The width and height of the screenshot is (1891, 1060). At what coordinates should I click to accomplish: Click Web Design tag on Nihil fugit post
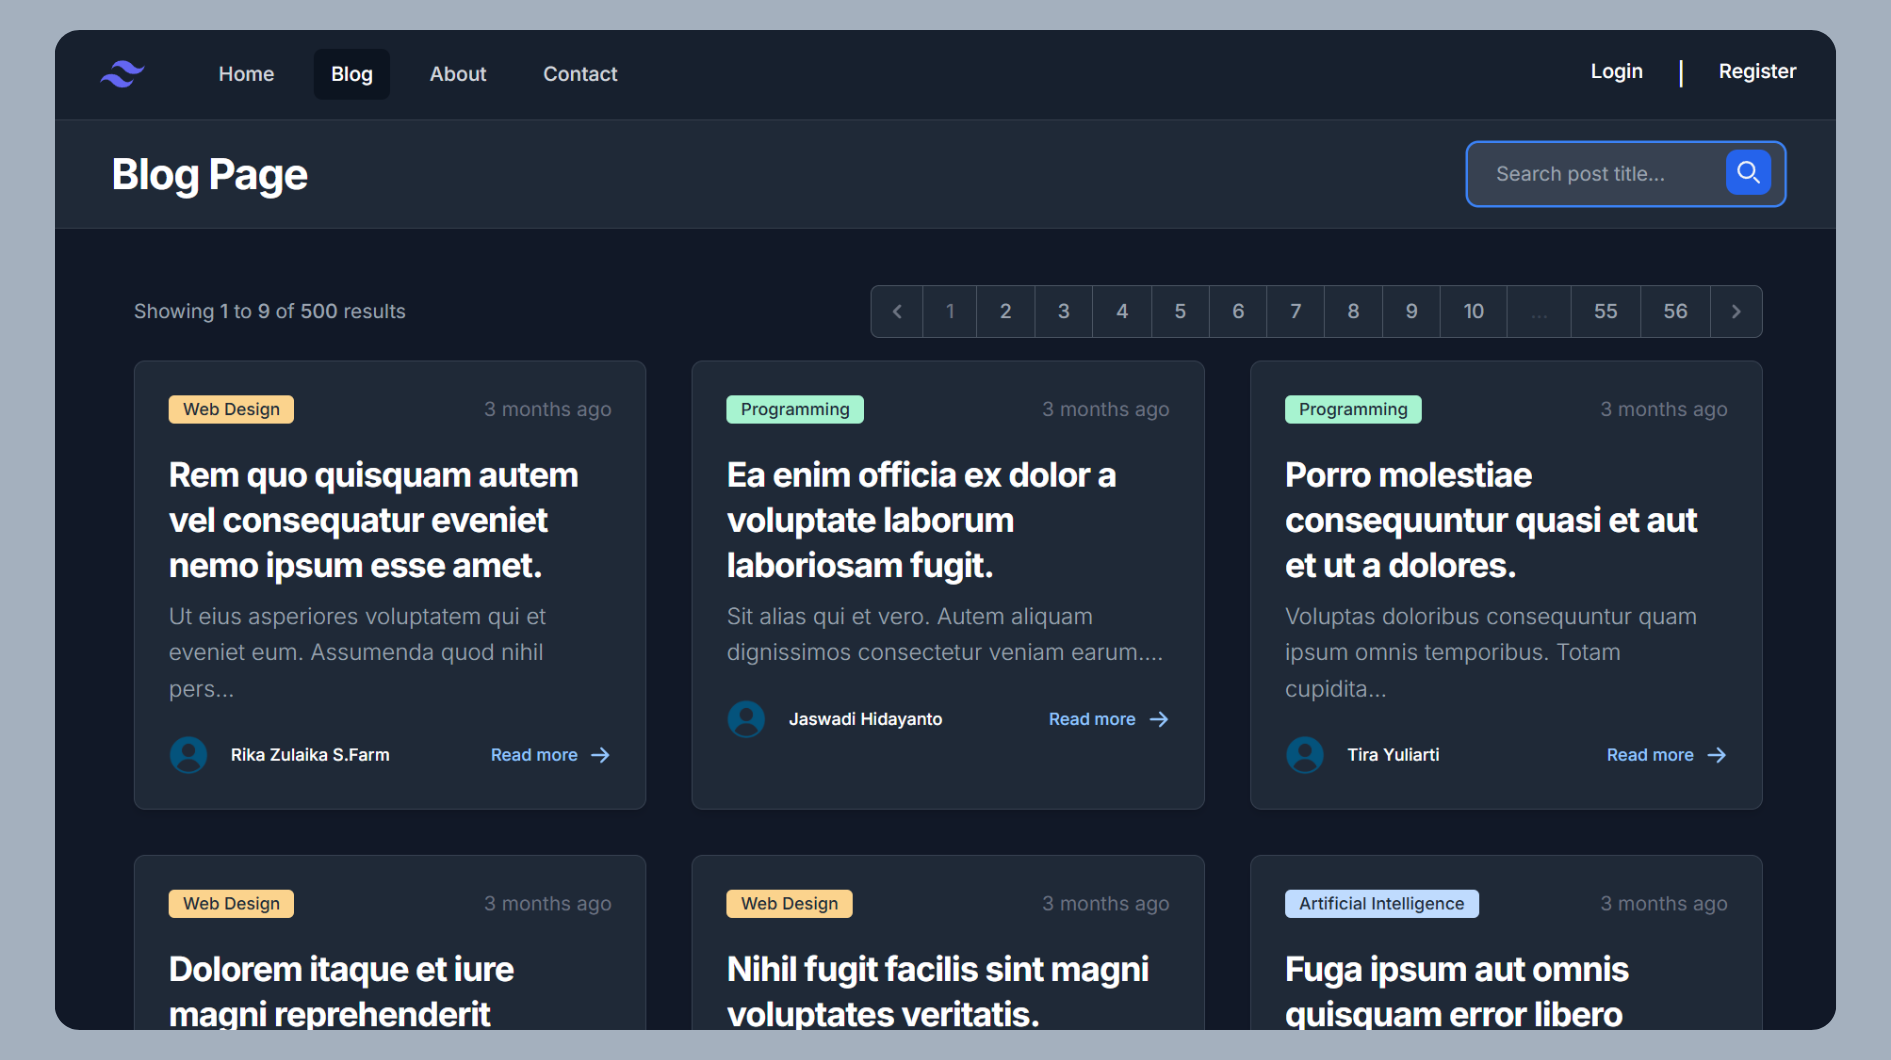789,904
